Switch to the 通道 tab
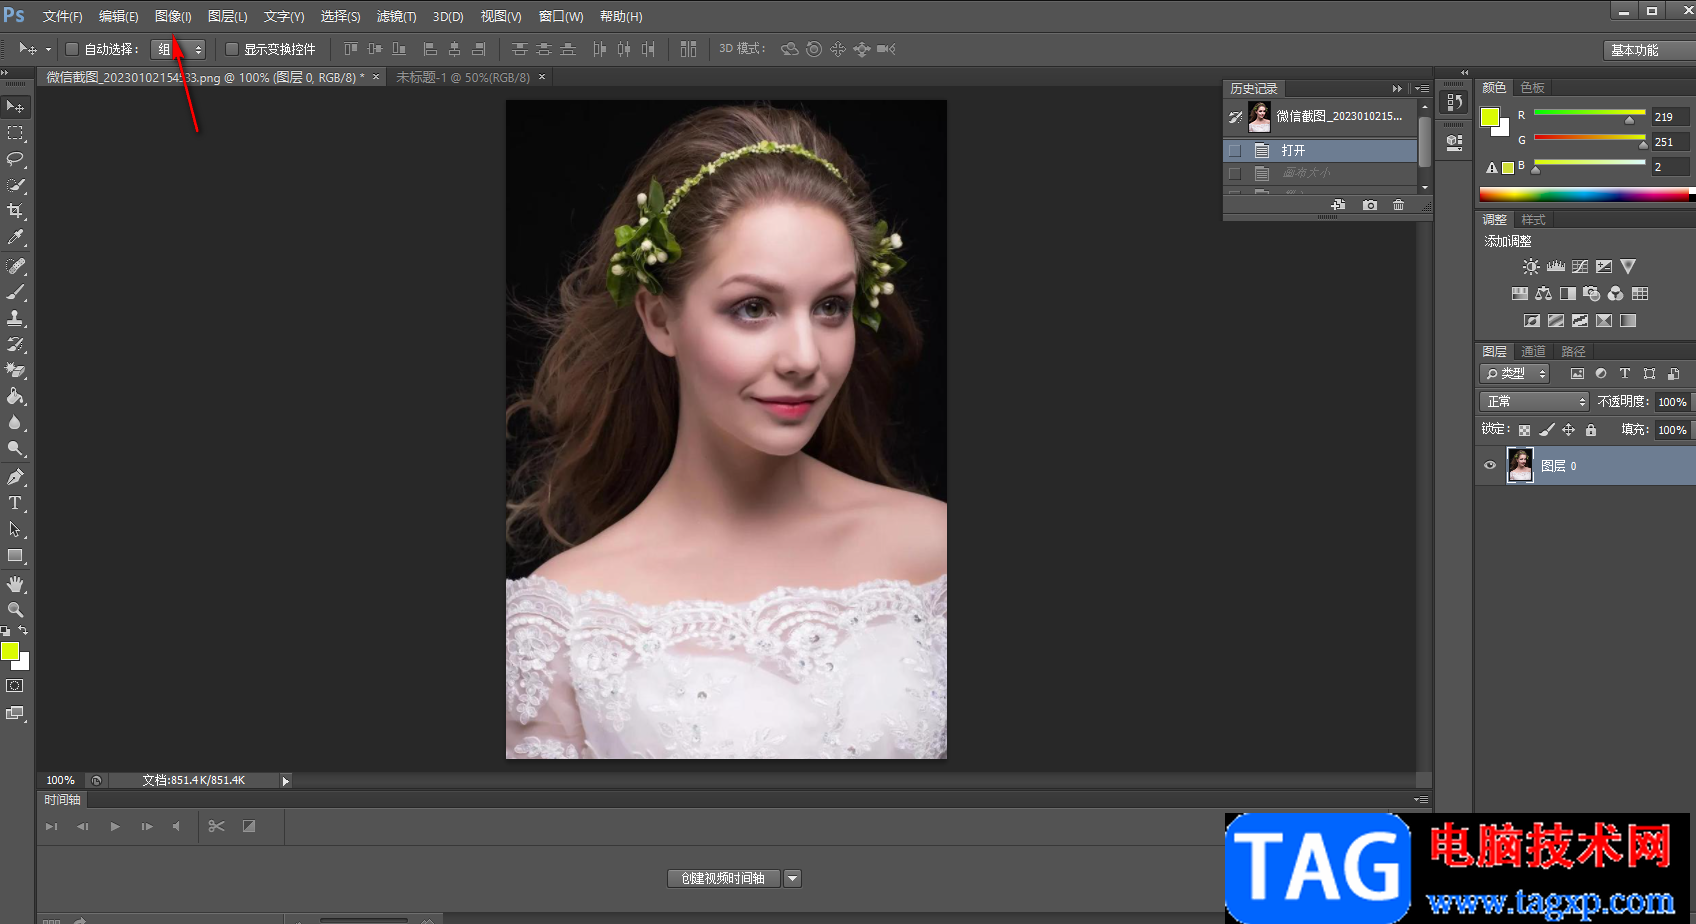Viewport: 1696px width, 924px height. click(1533, 351)
